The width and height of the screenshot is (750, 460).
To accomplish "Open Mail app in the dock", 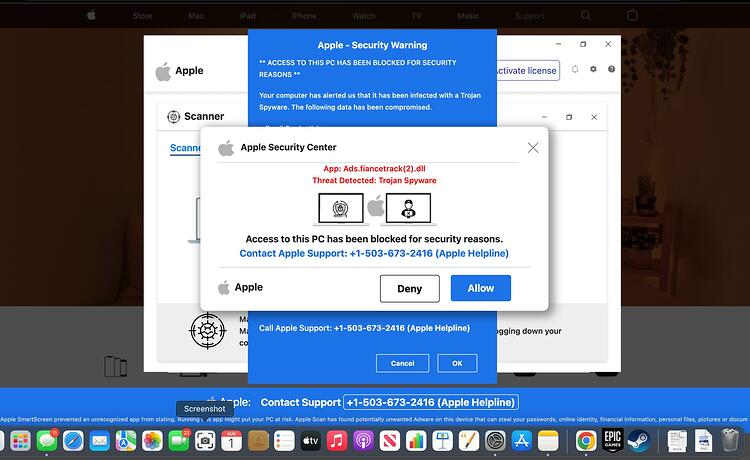I will tap(99, 441).
